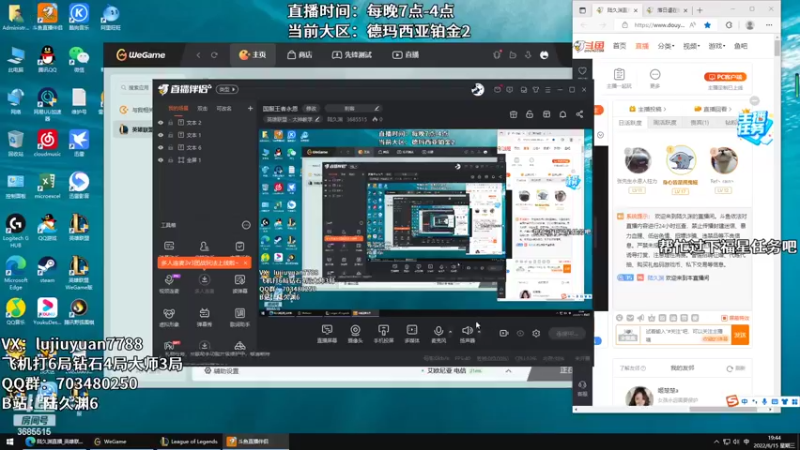Toggle visibility of layer 文本 2
800x450 pixels.
161,122
